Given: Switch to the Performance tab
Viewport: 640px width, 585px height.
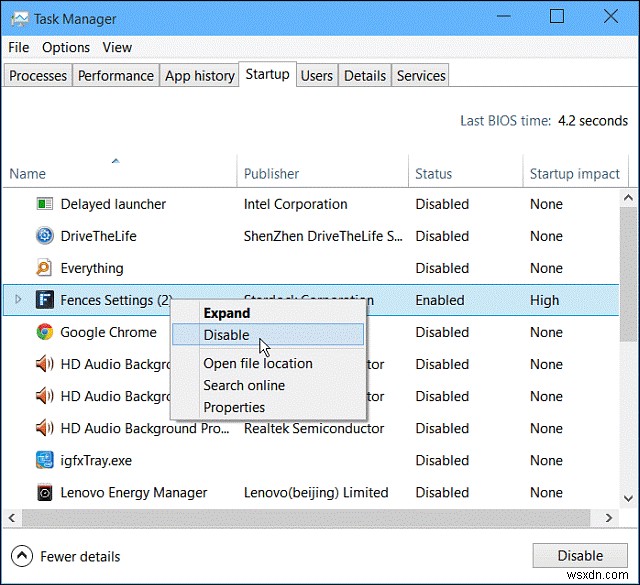Looking at the screenshot, I should 116,76.
